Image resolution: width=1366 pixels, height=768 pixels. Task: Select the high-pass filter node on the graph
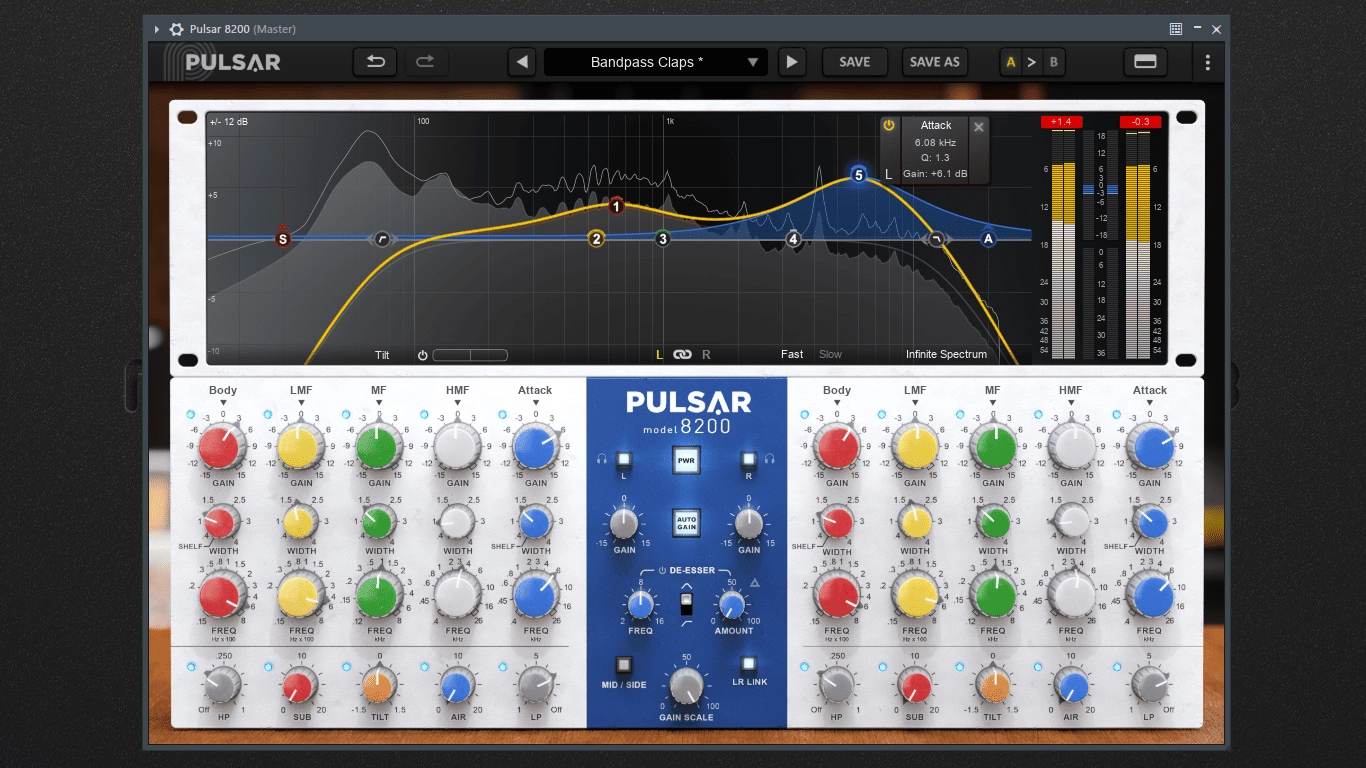(382, 239)
